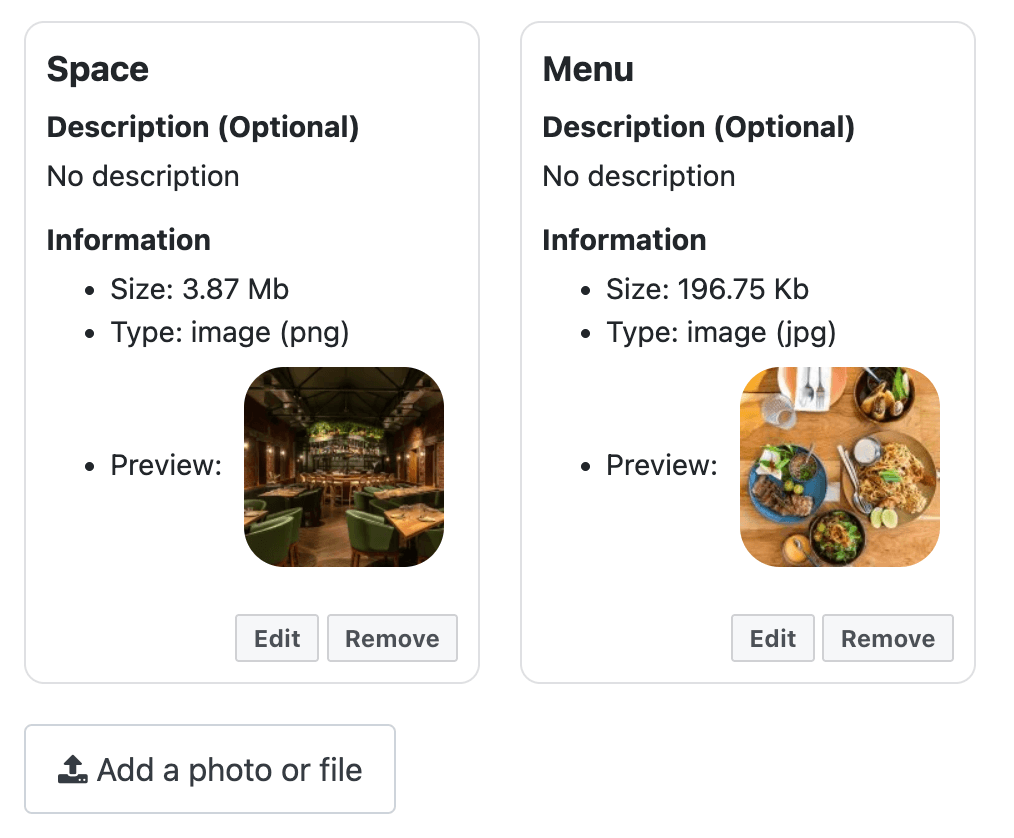Click Edit on the Space card
The height and width of the screenshot is (838, 1014).
277,638
